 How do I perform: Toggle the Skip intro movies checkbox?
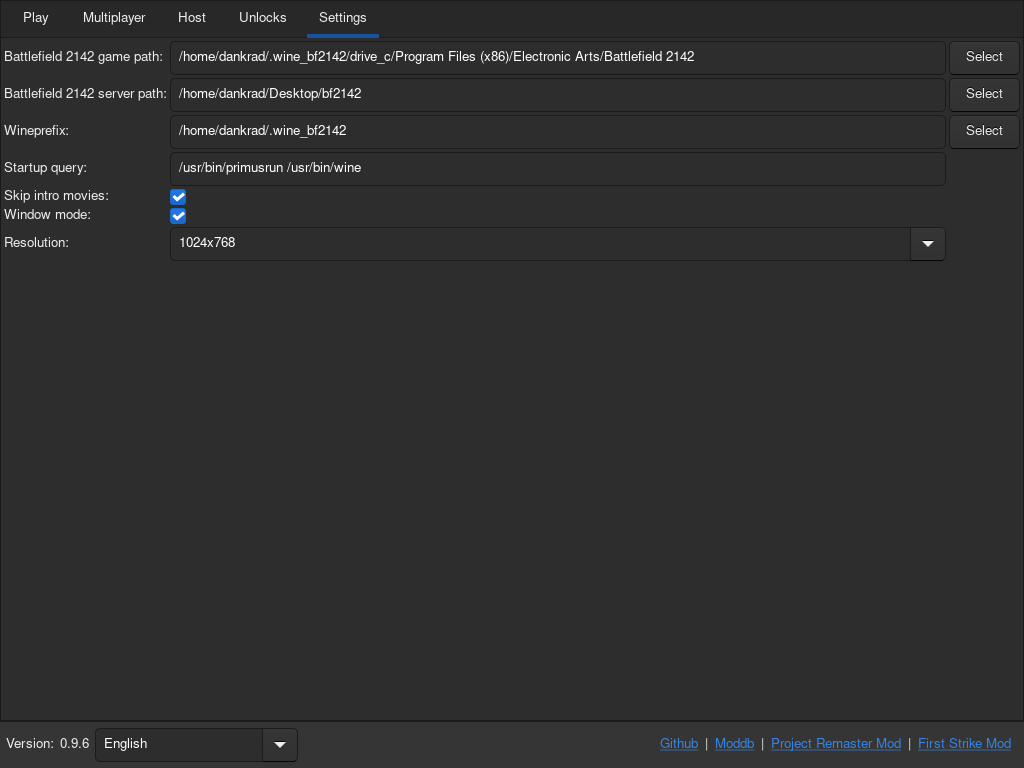click(178, 197)
